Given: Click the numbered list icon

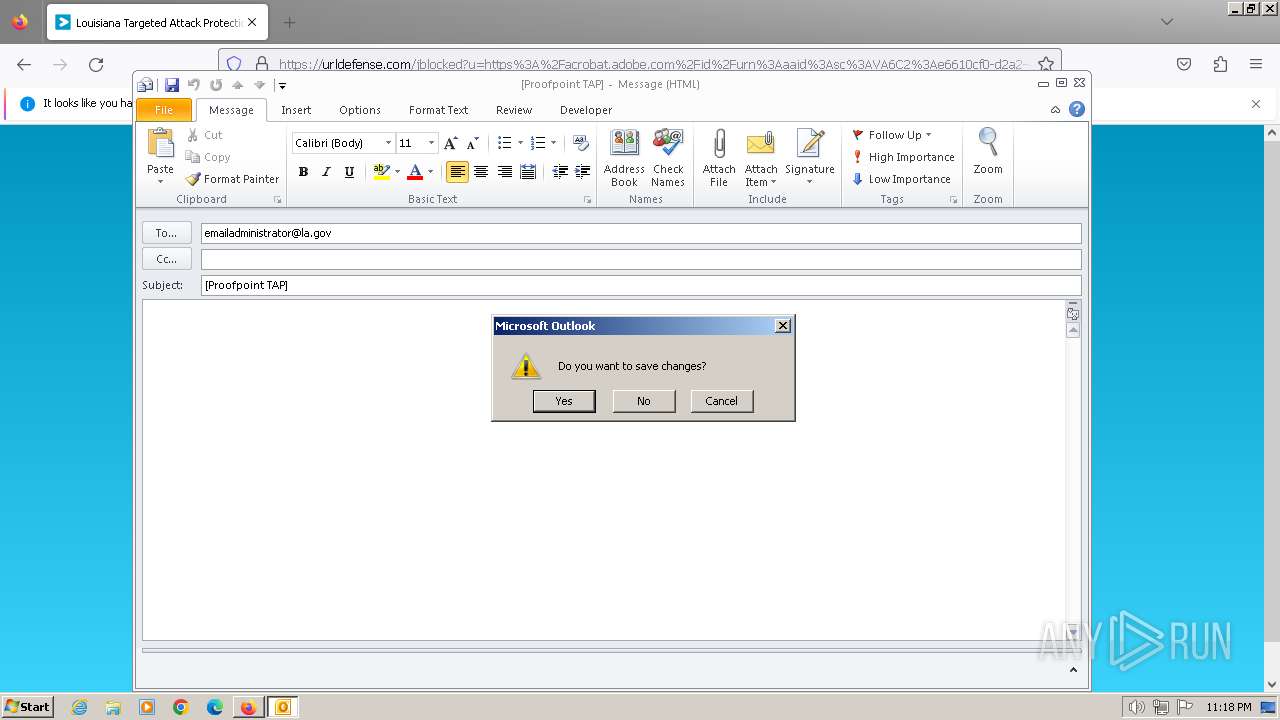Looking at the screenshot, I should coord(538,143).
